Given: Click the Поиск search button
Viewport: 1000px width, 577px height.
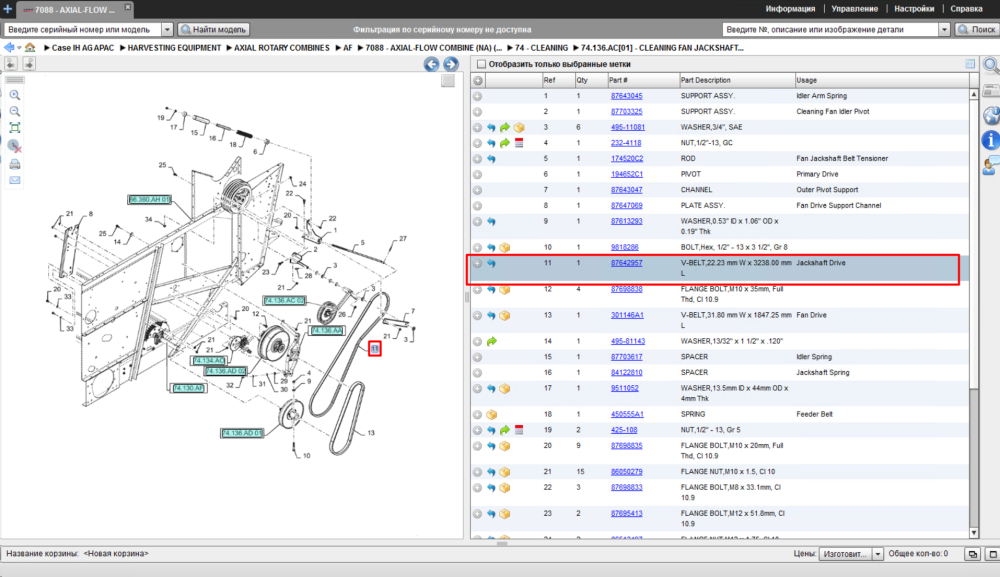Looking at the screenshot, I should [x=976, y=29].
